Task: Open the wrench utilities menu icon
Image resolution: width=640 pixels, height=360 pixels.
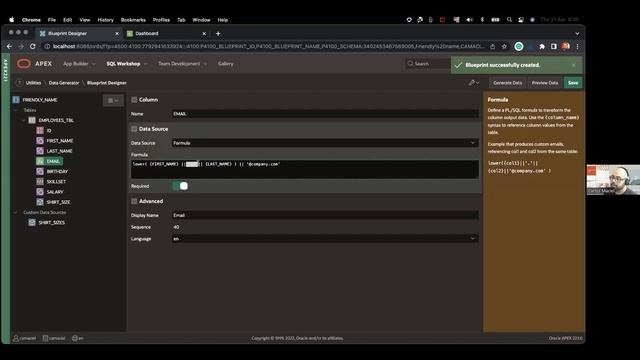Action: click(473, 83)
